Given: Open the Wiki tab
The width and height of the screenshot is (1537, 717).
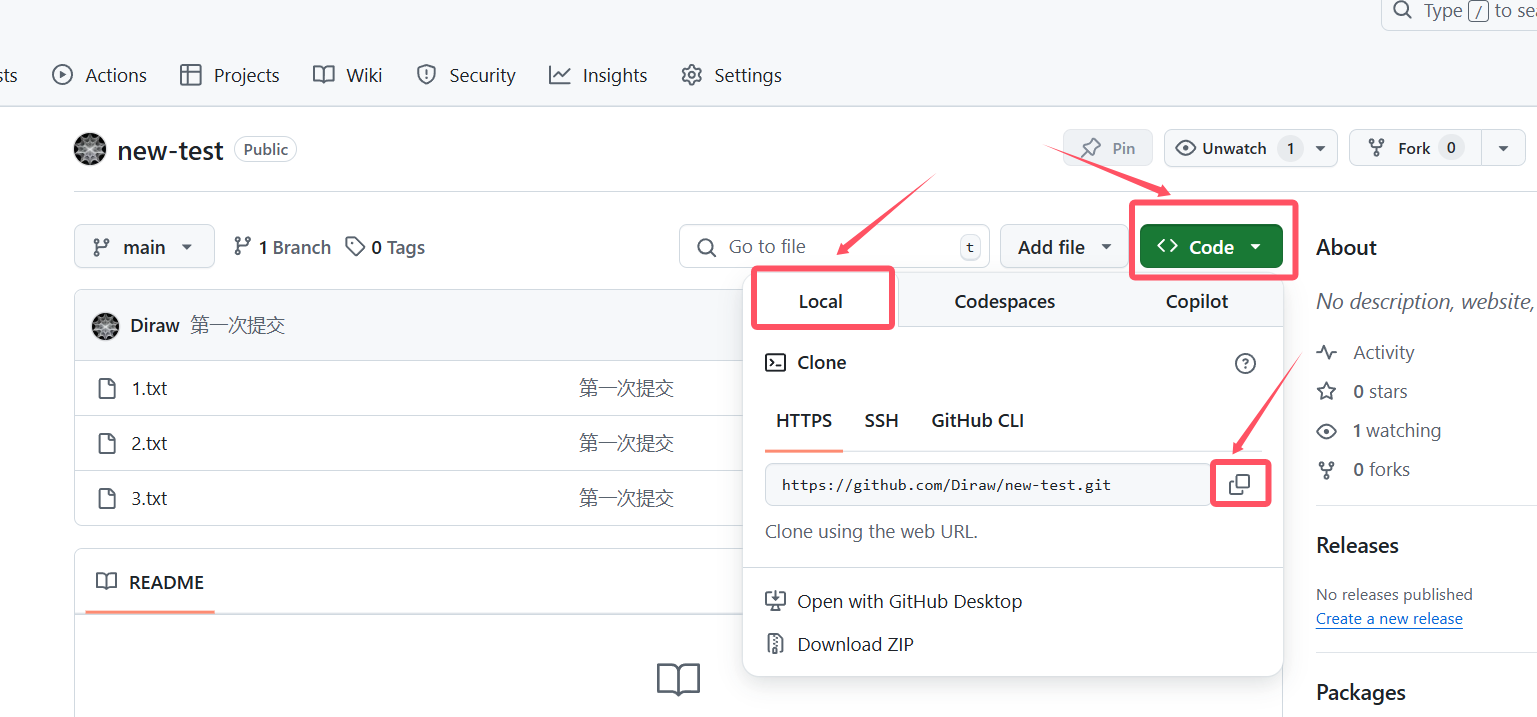Looking at the screenshot, I should coord(348,75).
